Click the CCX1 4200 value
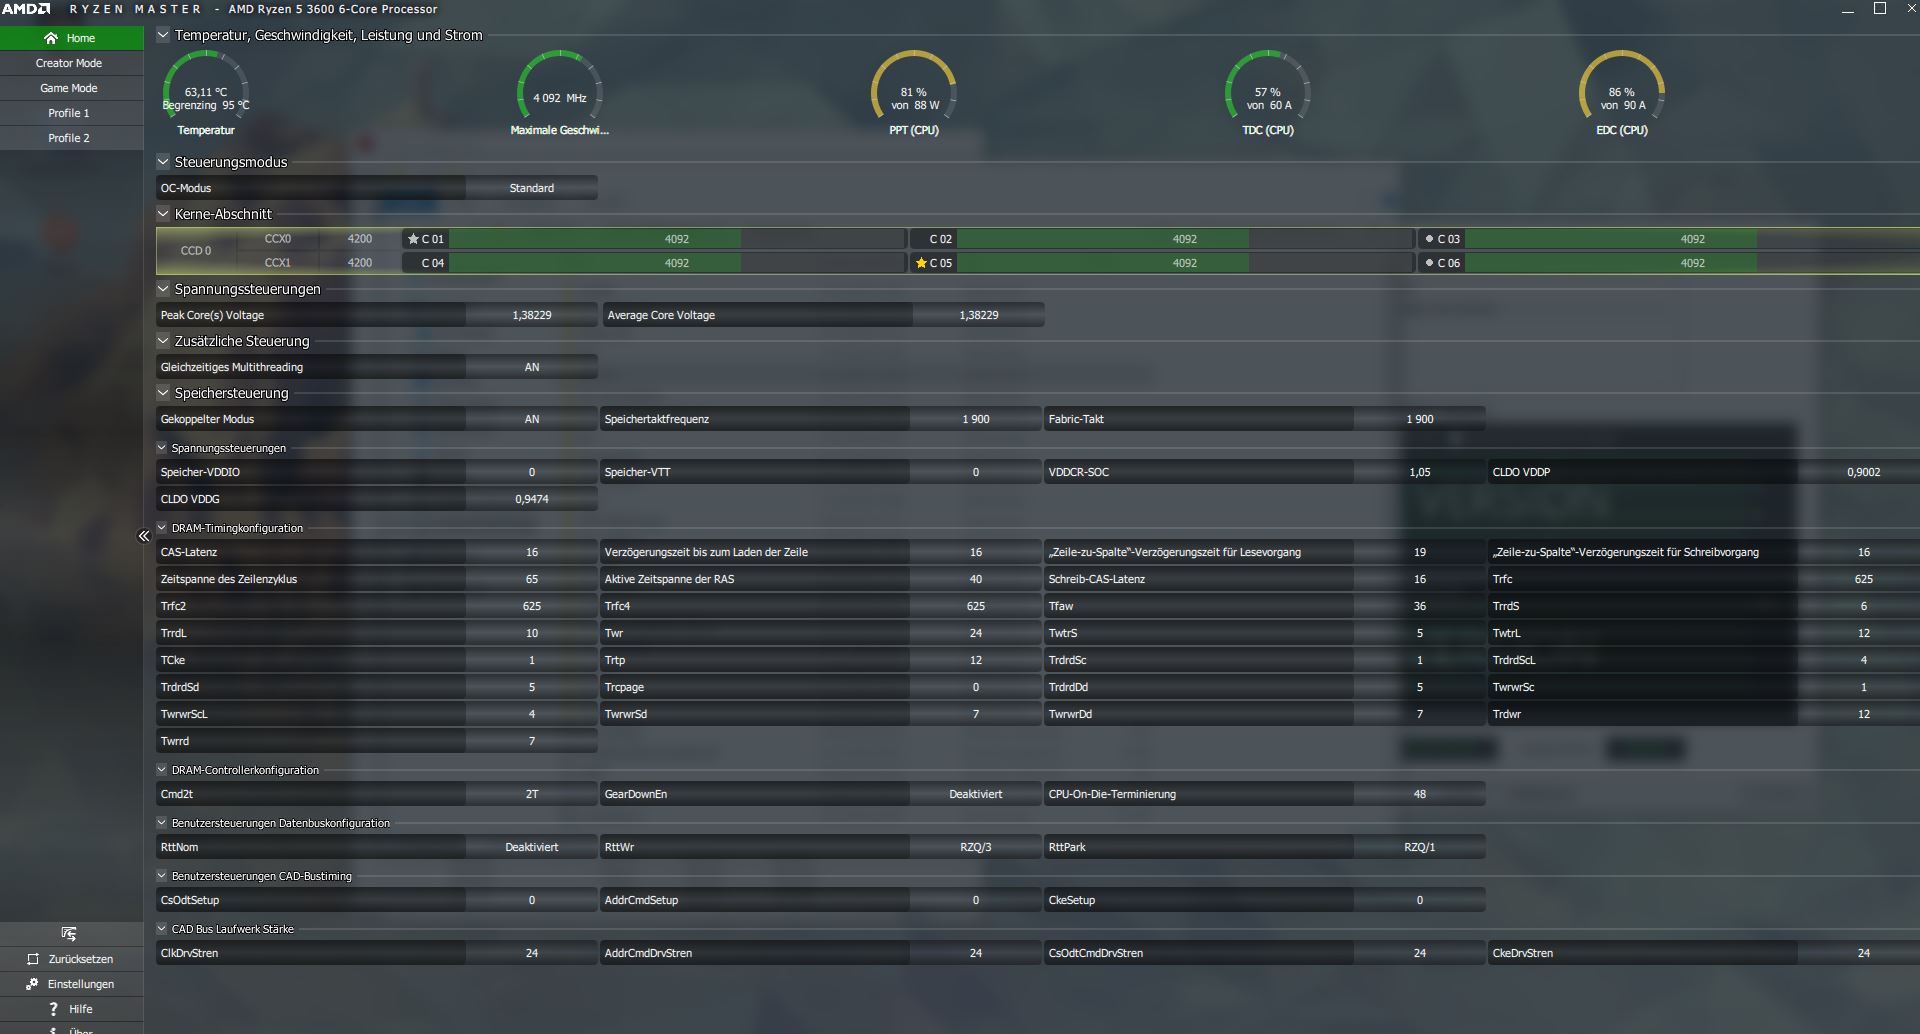The image size is (1920, 1034). [360, 263]
